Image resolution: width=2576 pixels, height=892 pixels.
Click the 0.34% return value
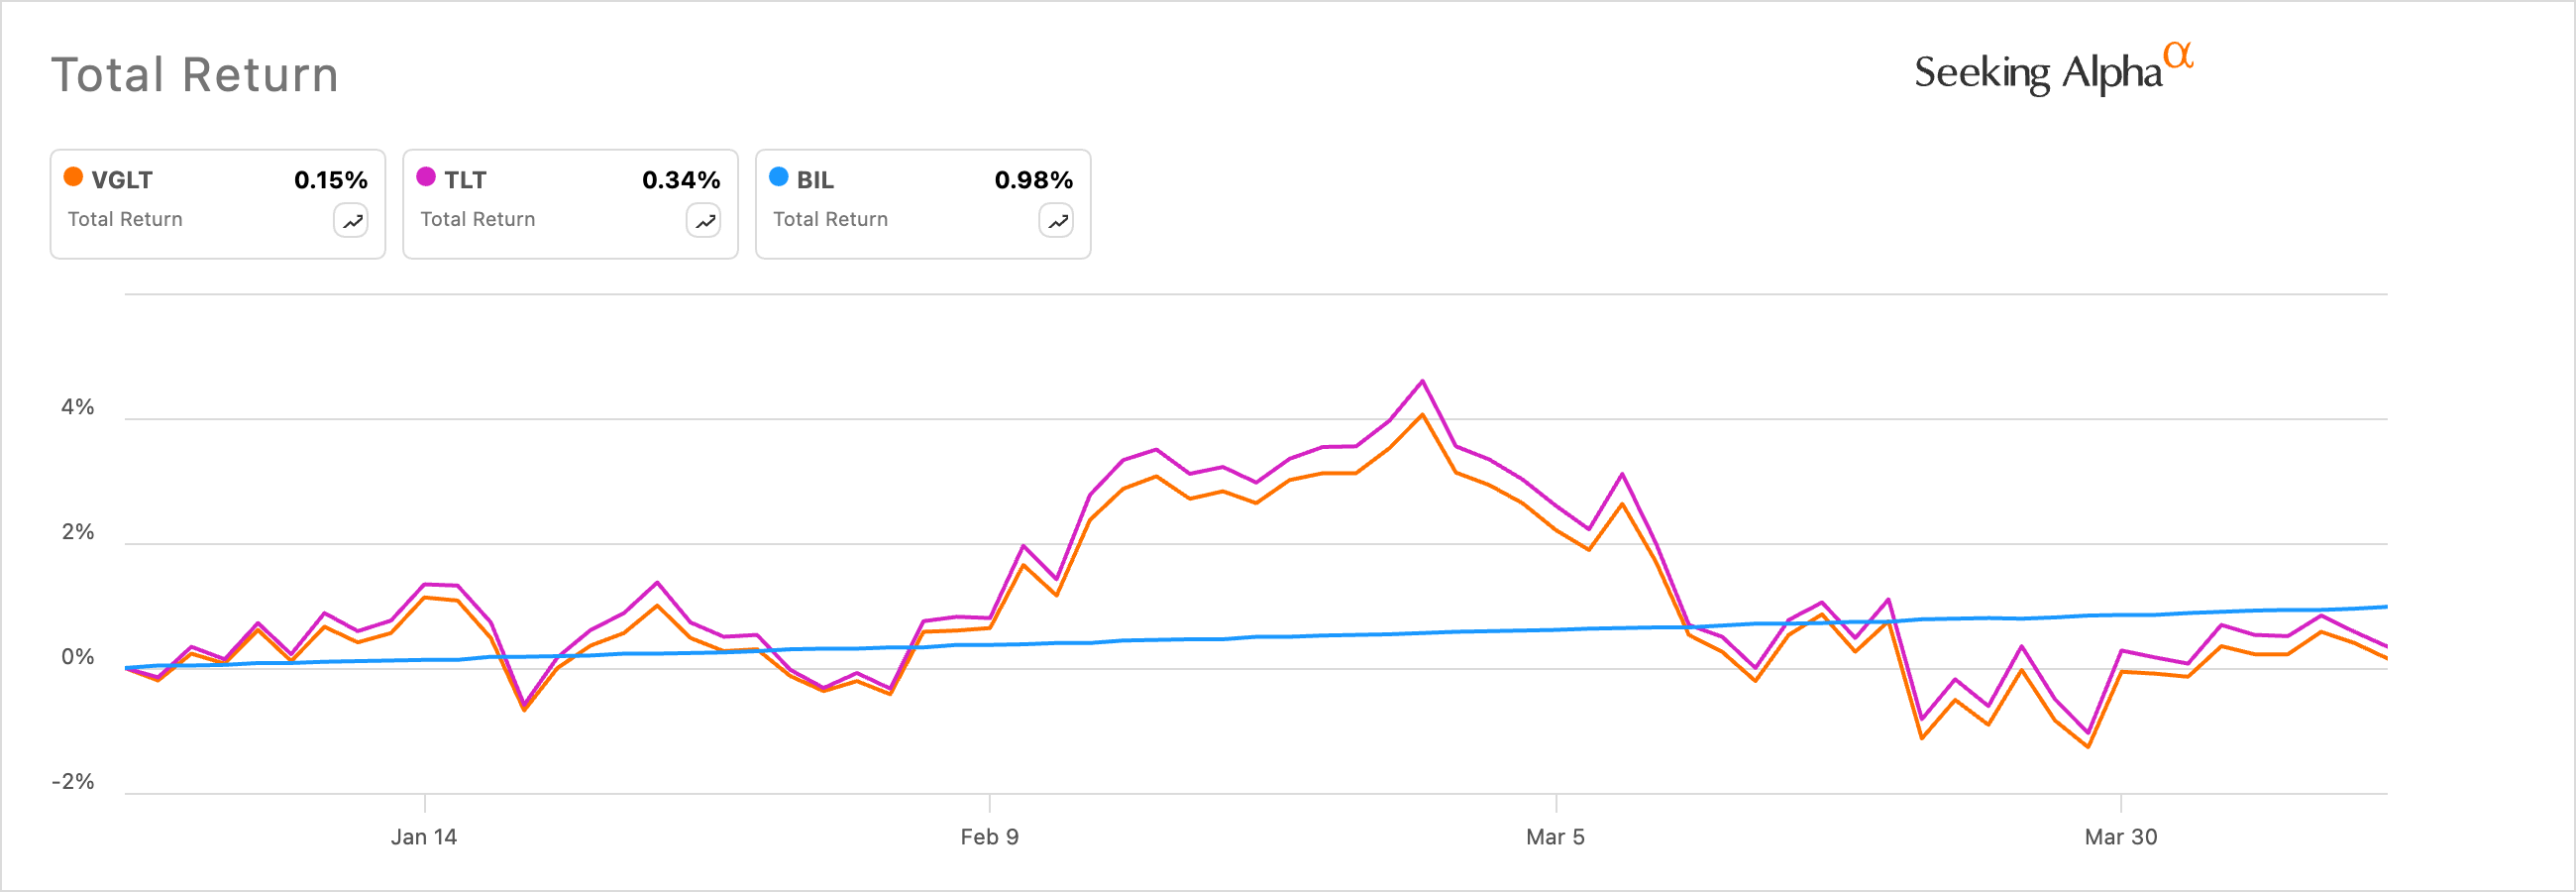[x=681, y=180]
